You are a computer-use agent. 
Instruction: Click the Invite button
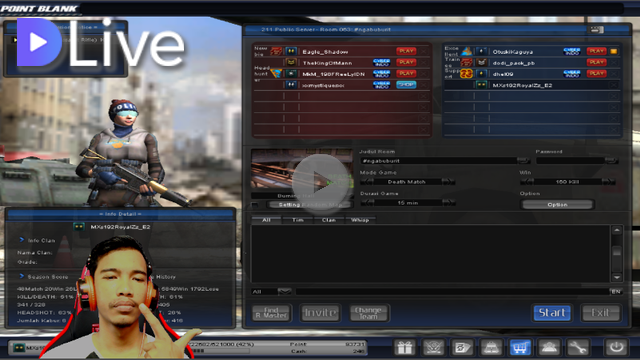click(x=320, y=313)
